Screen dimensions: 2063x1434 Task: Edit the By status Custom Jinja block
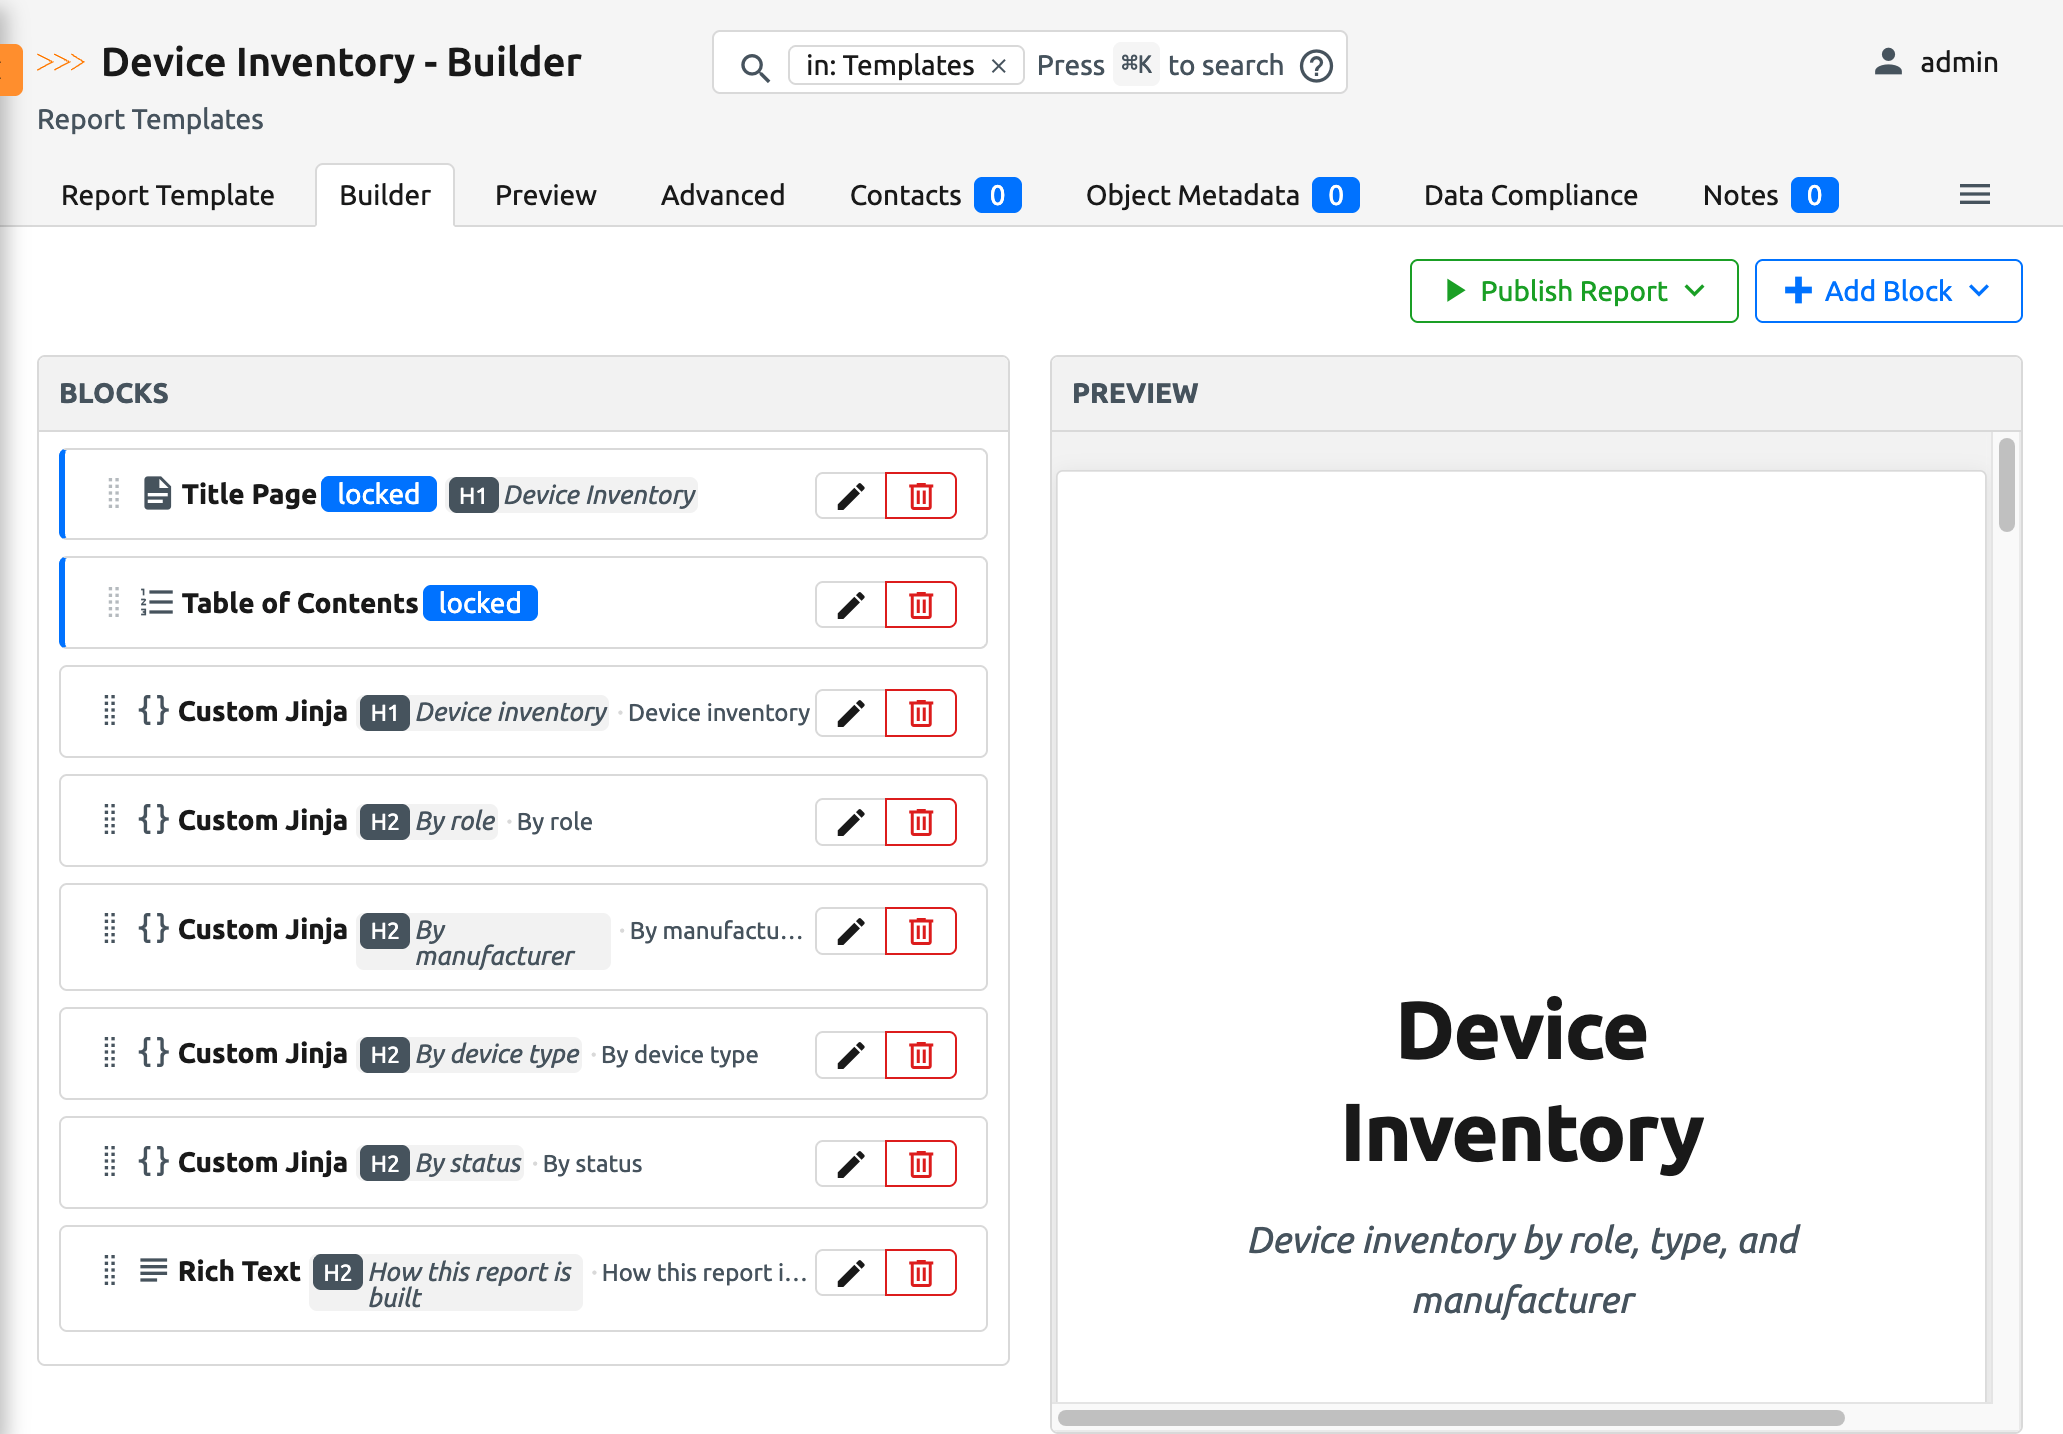[850, 1164]
